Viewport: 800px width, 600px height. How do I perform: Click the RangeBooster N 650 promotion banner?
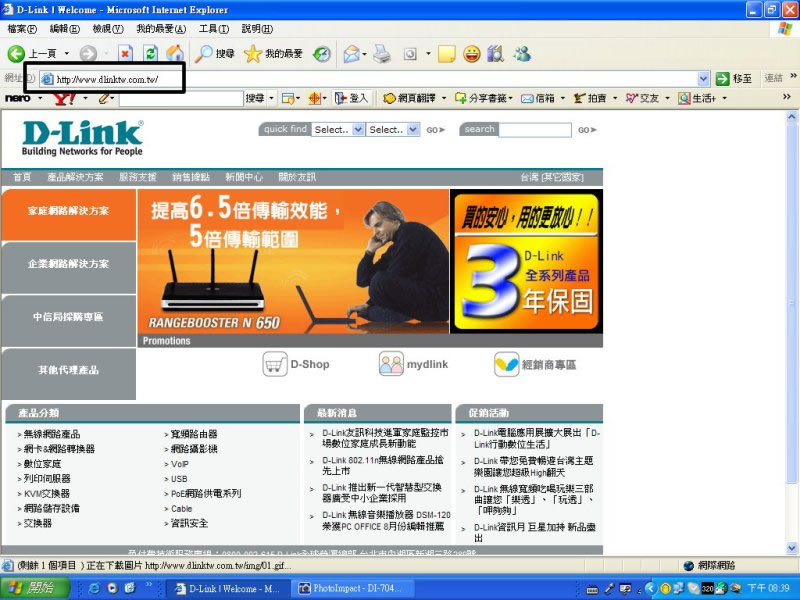pyautogui.click(x=293, y=262)
